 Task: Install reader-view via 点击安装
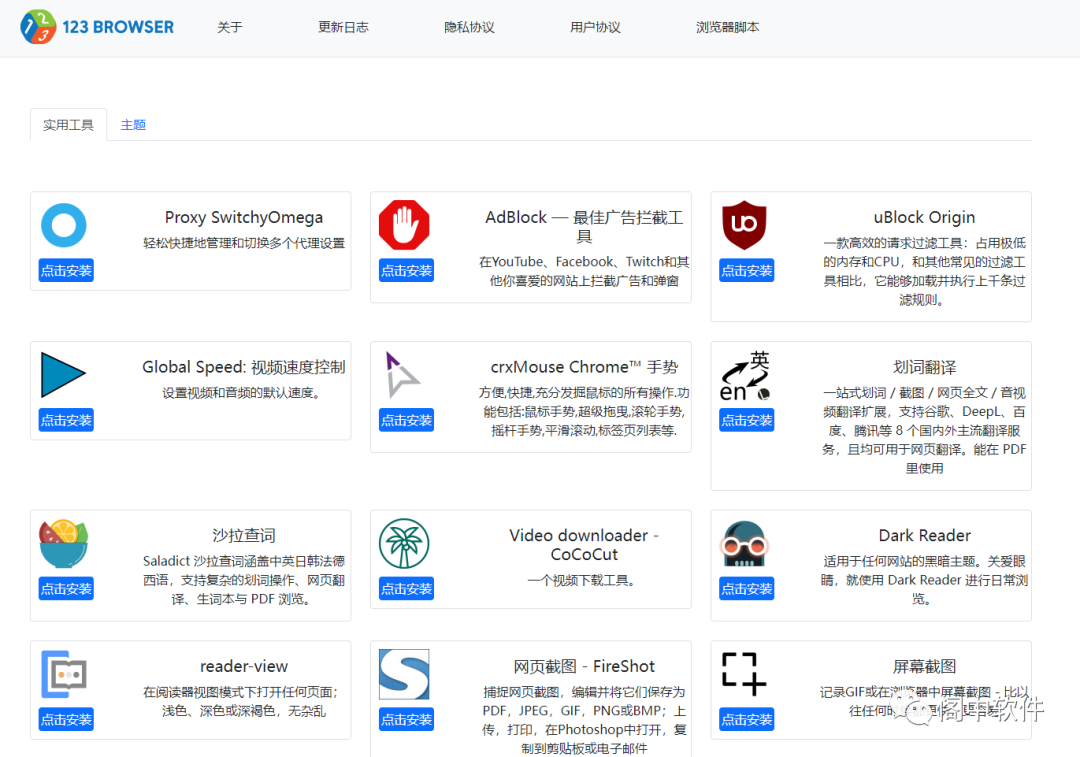[66, 719]
